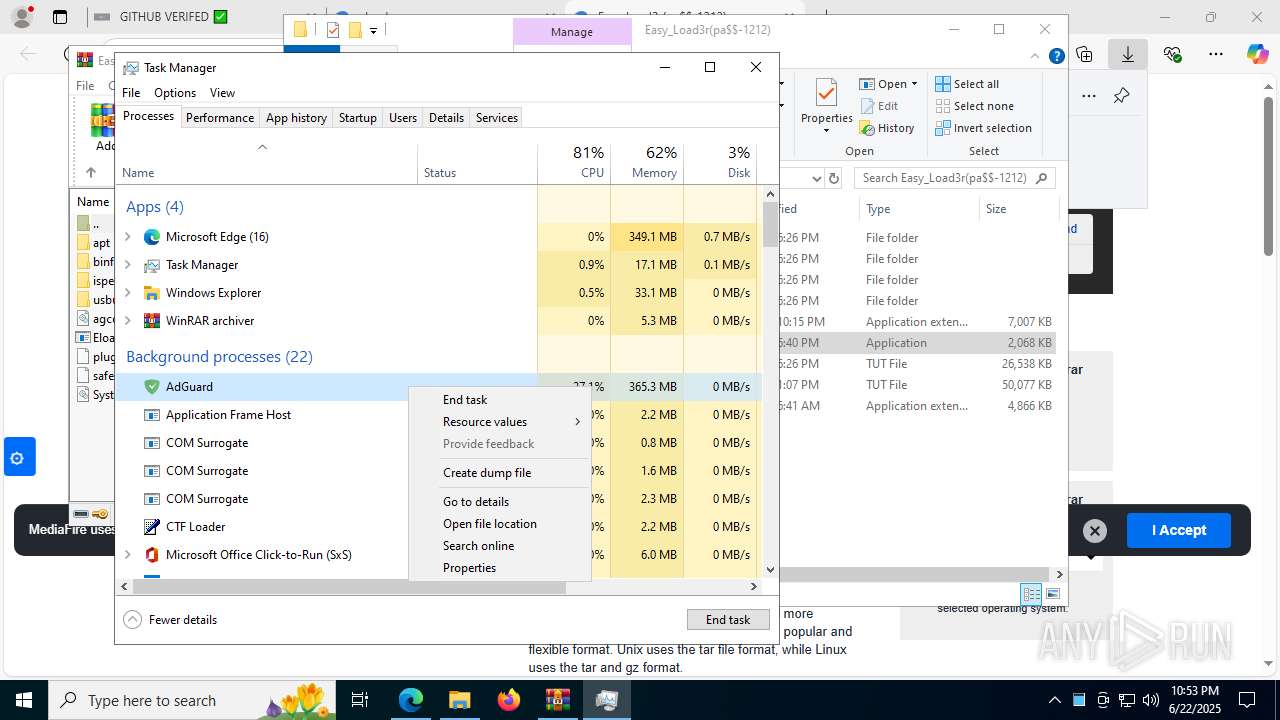
Task: Expand Microsoft Edge (16) process group
Action: (127, 237)
